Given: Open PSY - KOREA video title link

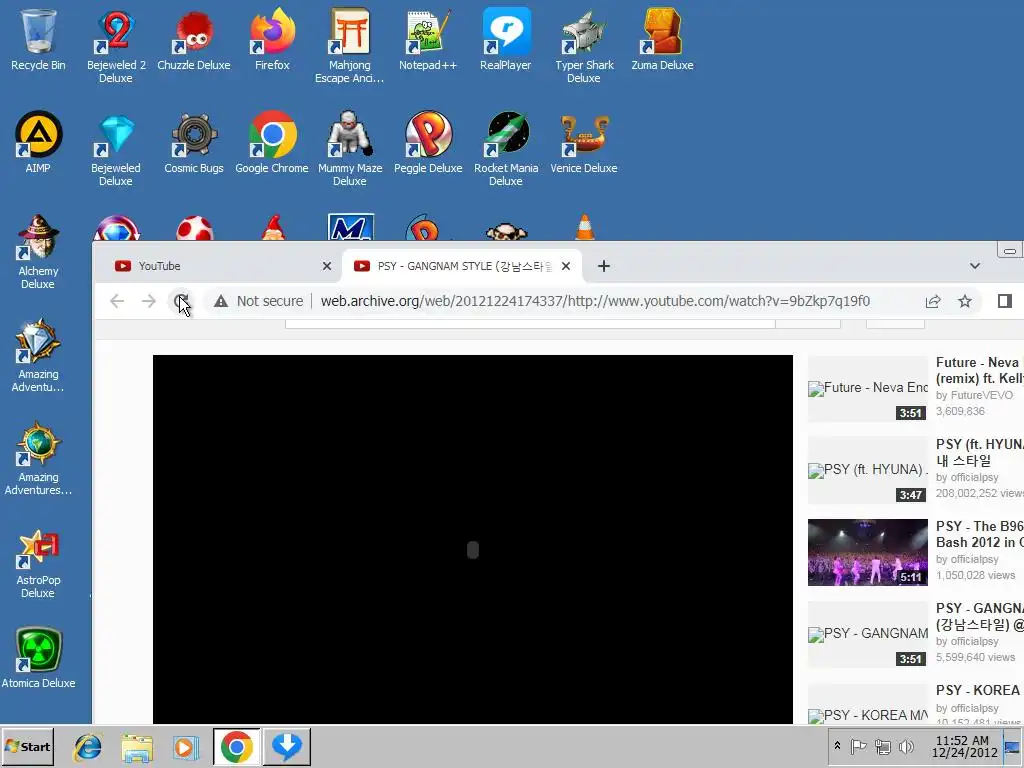Looking at the screenshot, I should pos(978,690).
